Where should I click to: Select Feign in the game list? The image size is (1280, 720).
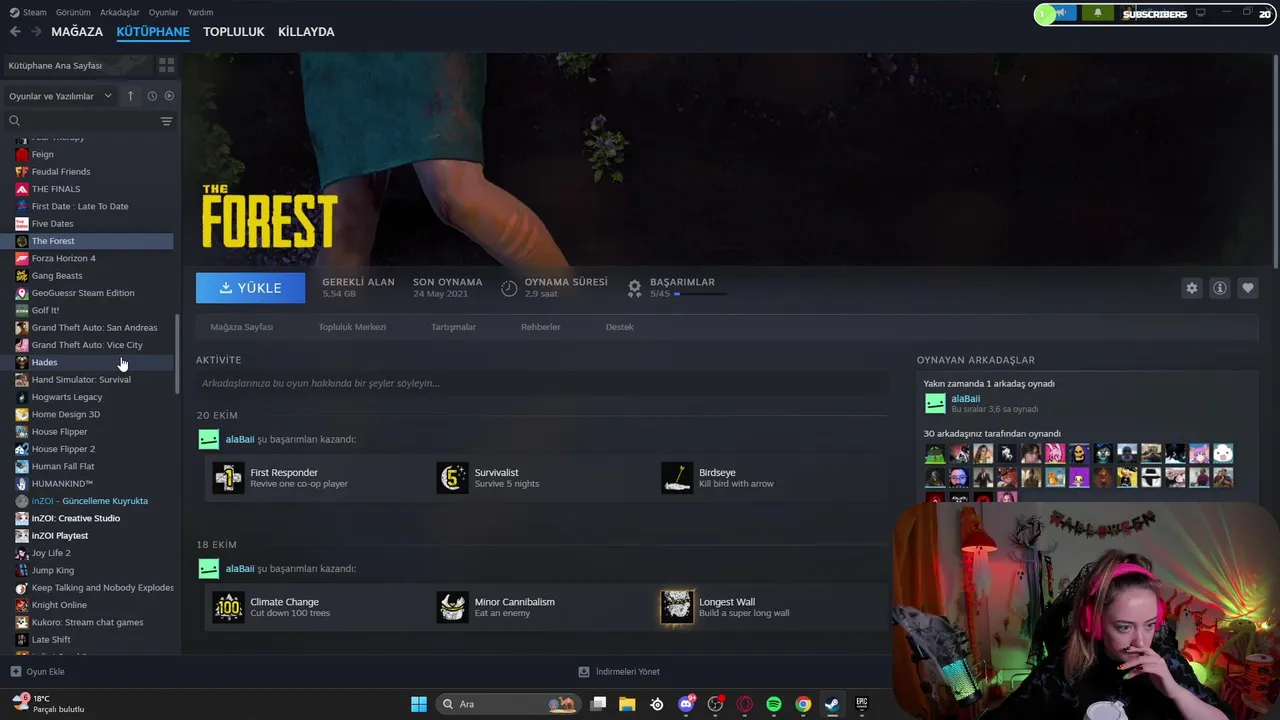94,154
